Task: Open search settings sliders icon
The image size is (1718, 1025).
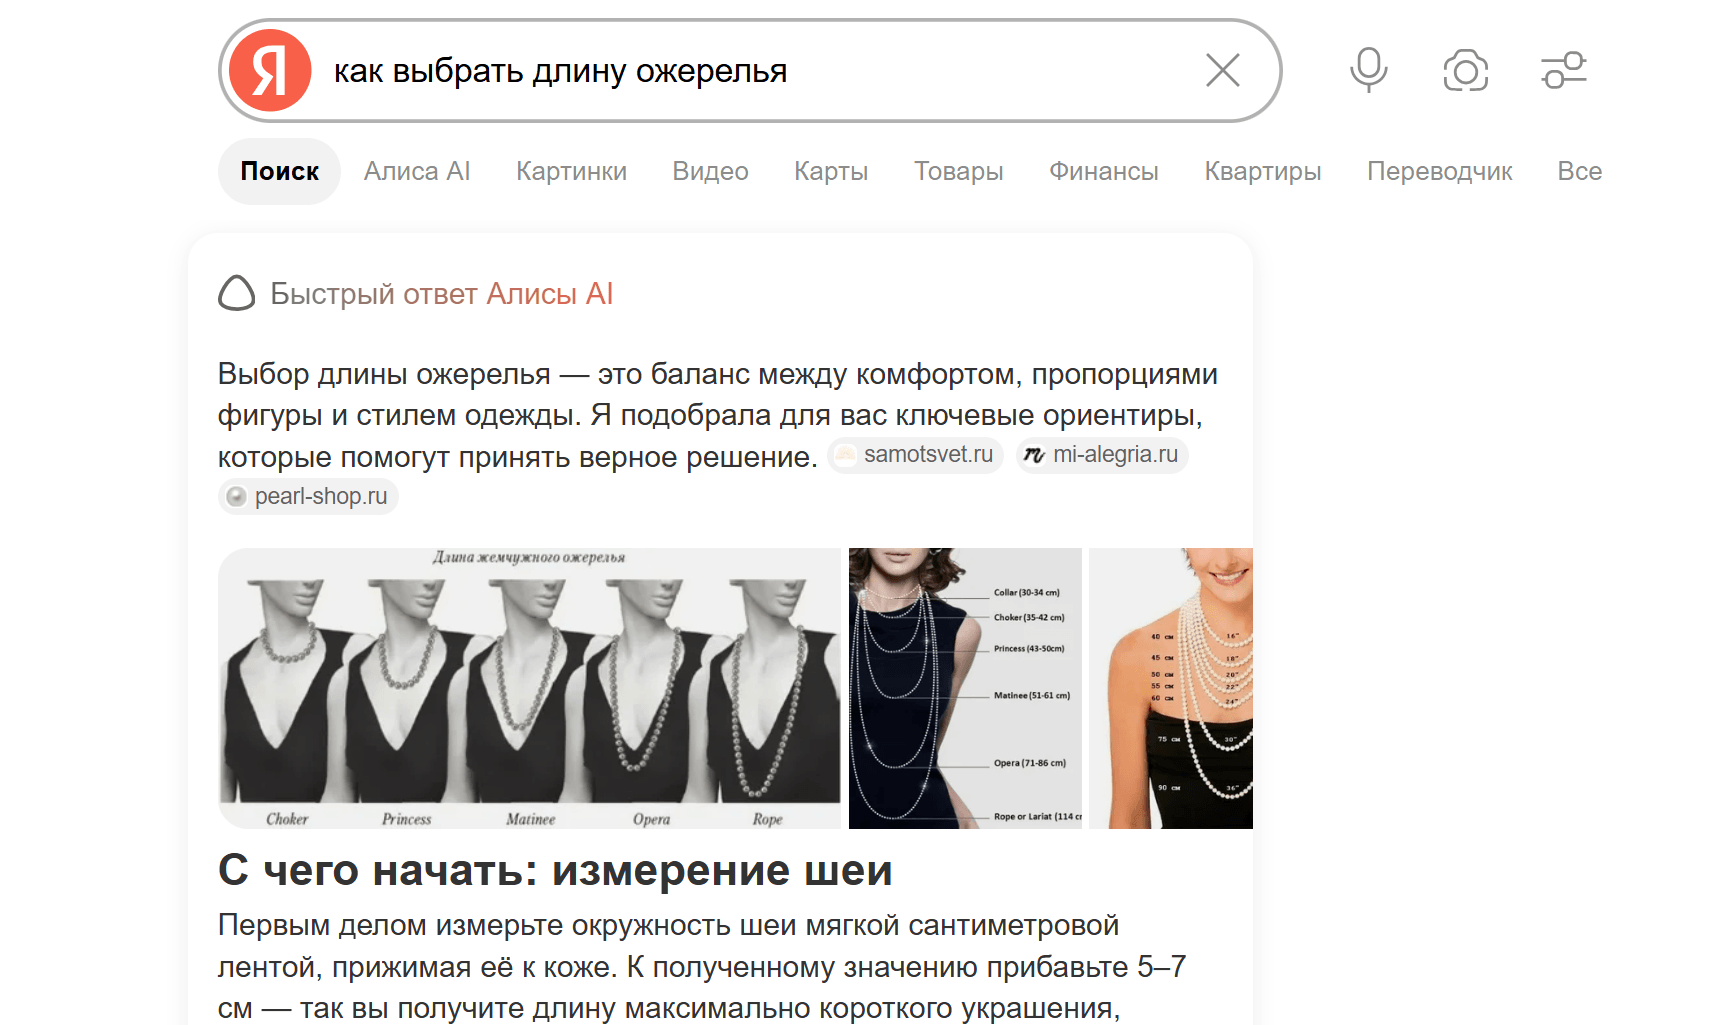Action: 1564,70
